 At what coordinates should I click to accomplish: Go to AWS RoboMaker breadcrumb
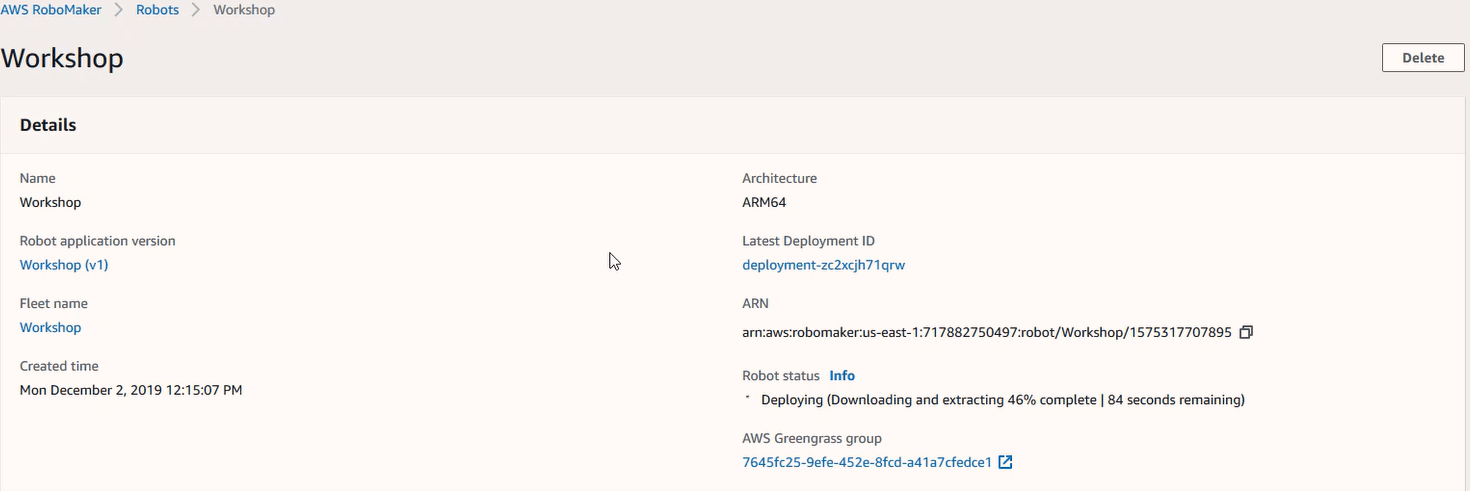click(51, 10)
